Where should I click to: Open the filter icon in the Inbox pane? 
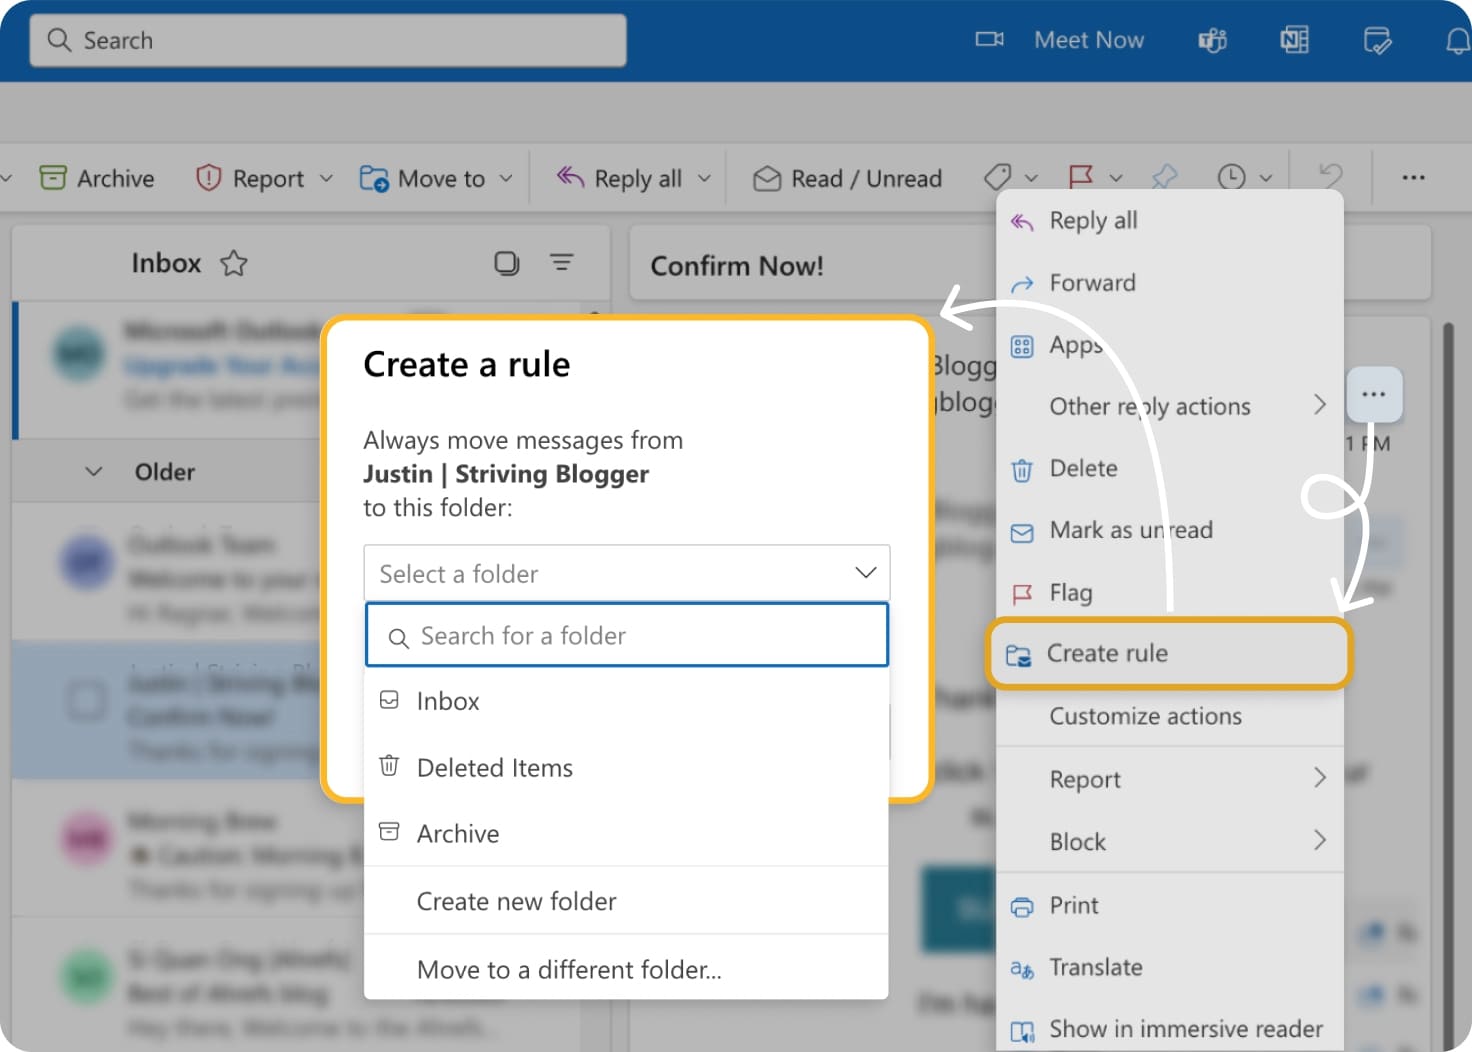(x=562, y=263)
